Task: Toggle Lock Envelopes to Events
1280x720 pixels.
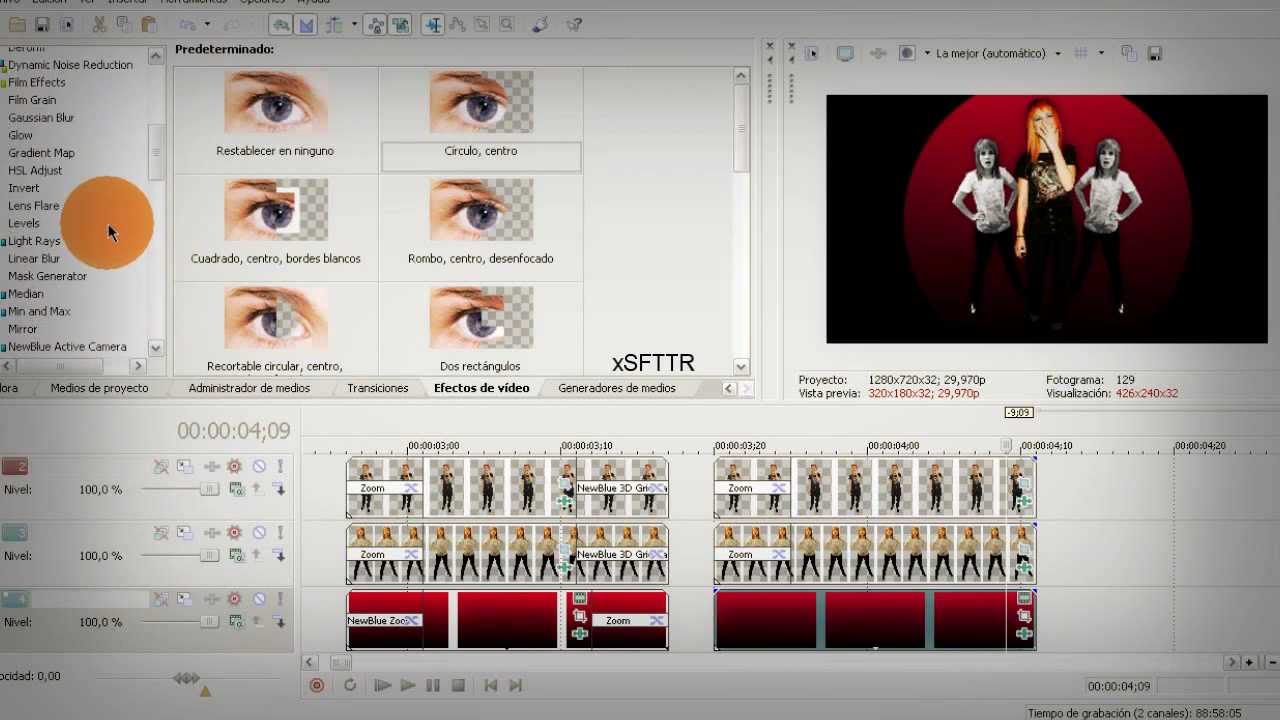Action: coord(376,24)
